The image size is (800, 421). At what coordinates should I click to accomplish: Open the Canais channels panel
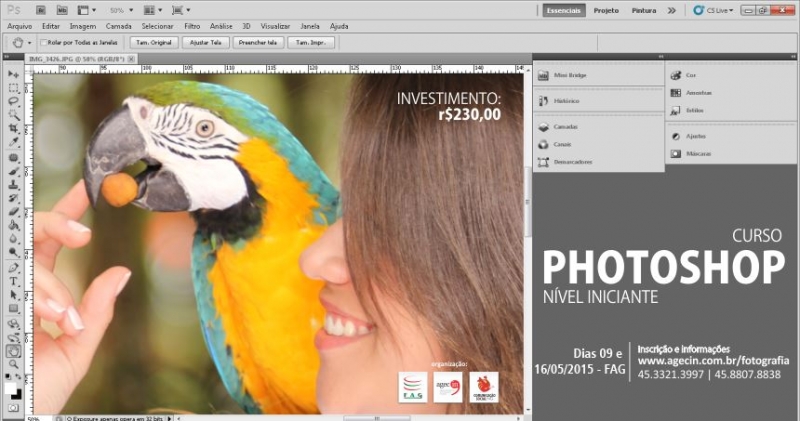pos(561,145)
